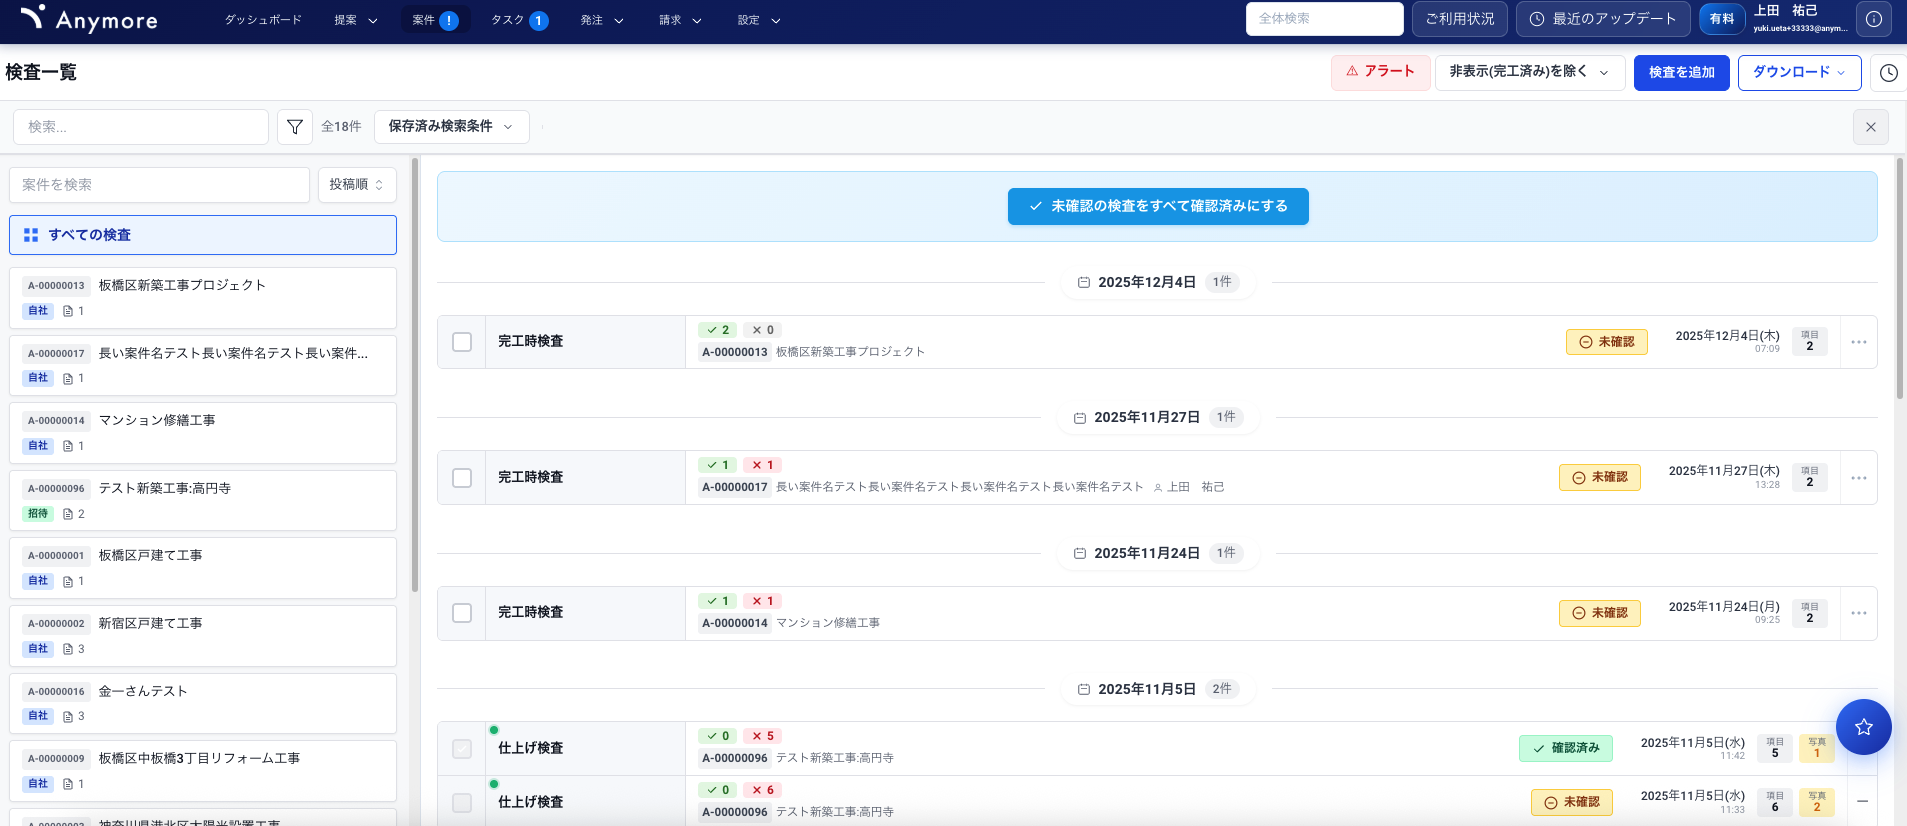Click the filter funnel icon

click(295, 127)
